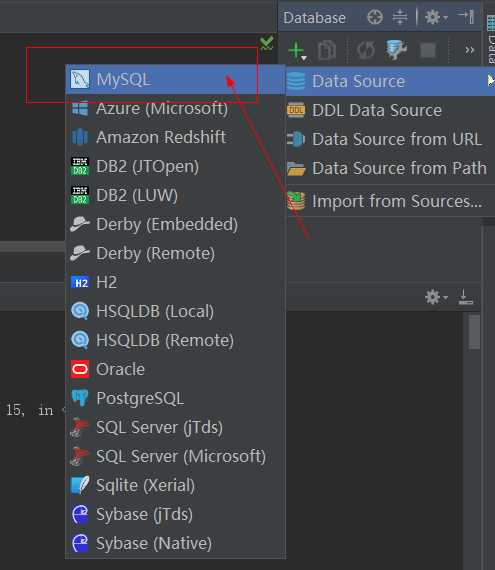Click the duplicate data source icon
This screenshot has height=570, width=495.
coord(327,51)
